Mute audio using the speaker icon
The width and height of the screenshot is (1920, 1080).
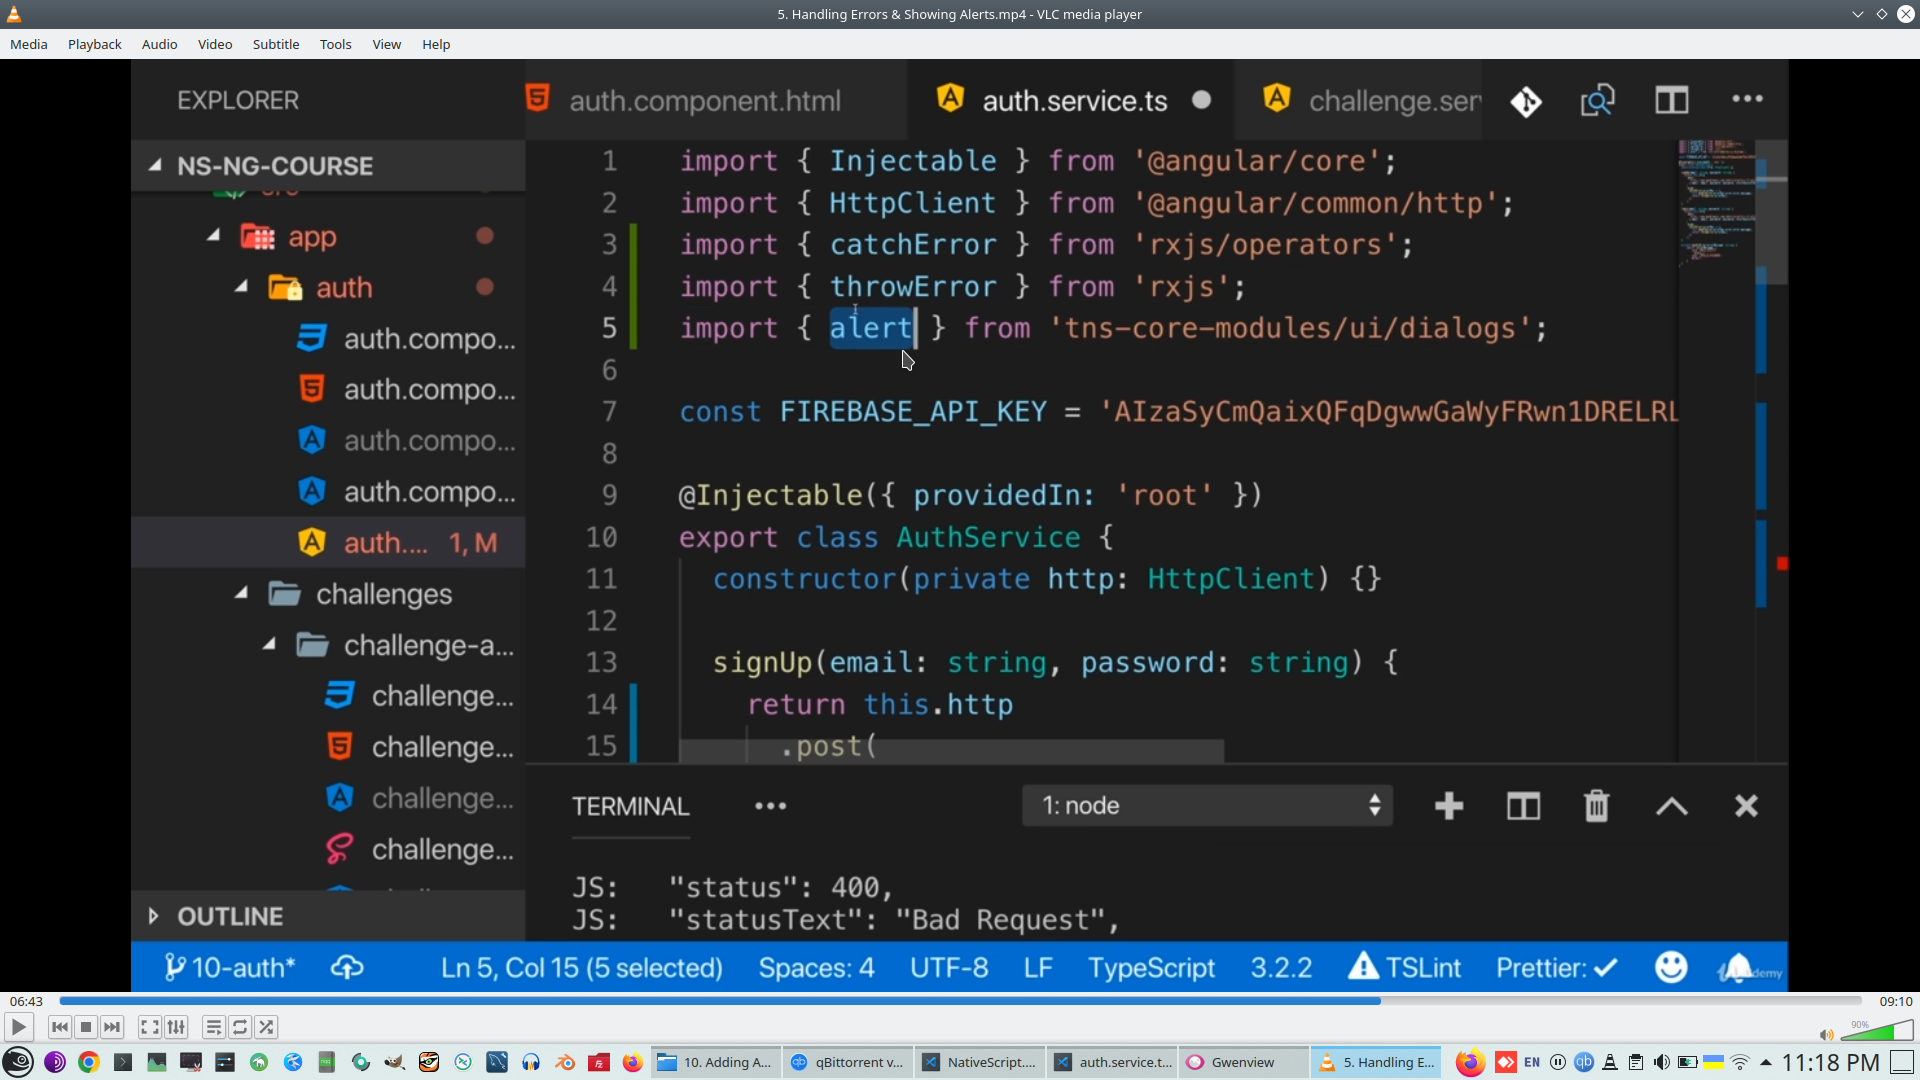coord(1826,1035)
